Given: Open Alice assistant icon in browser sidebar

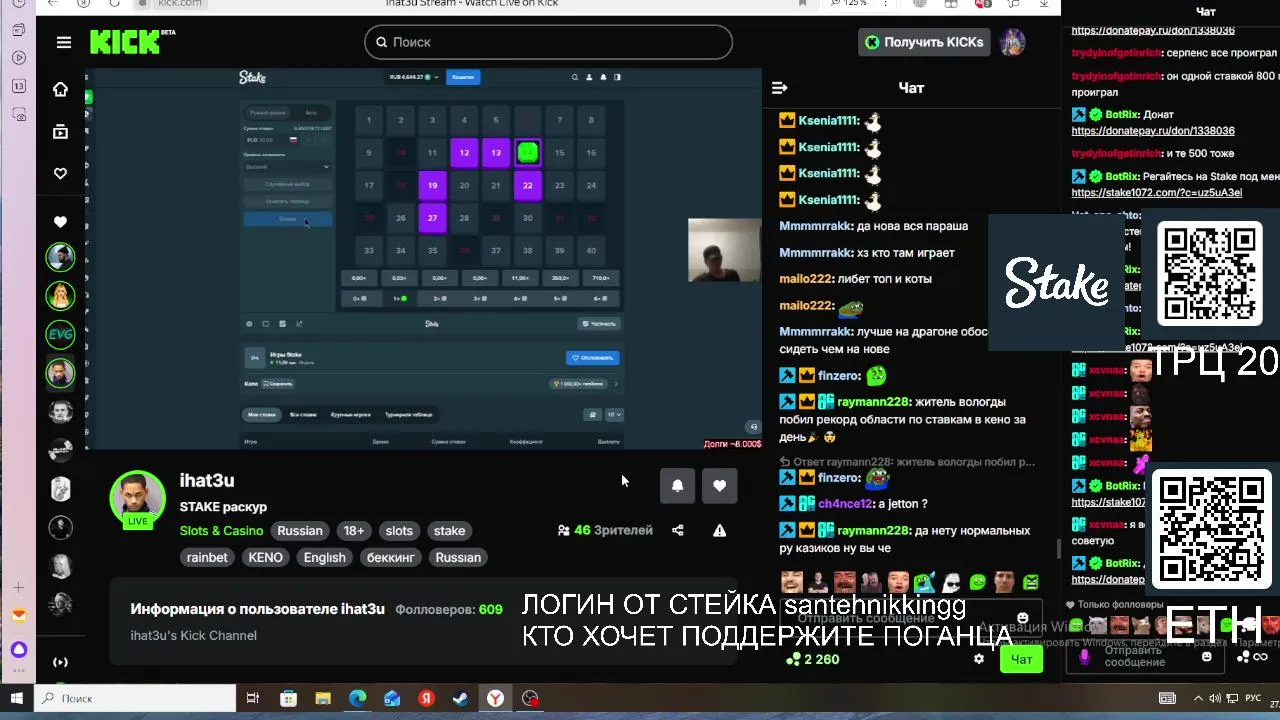Looking at the screenshot, I should (x=18, y=650).
